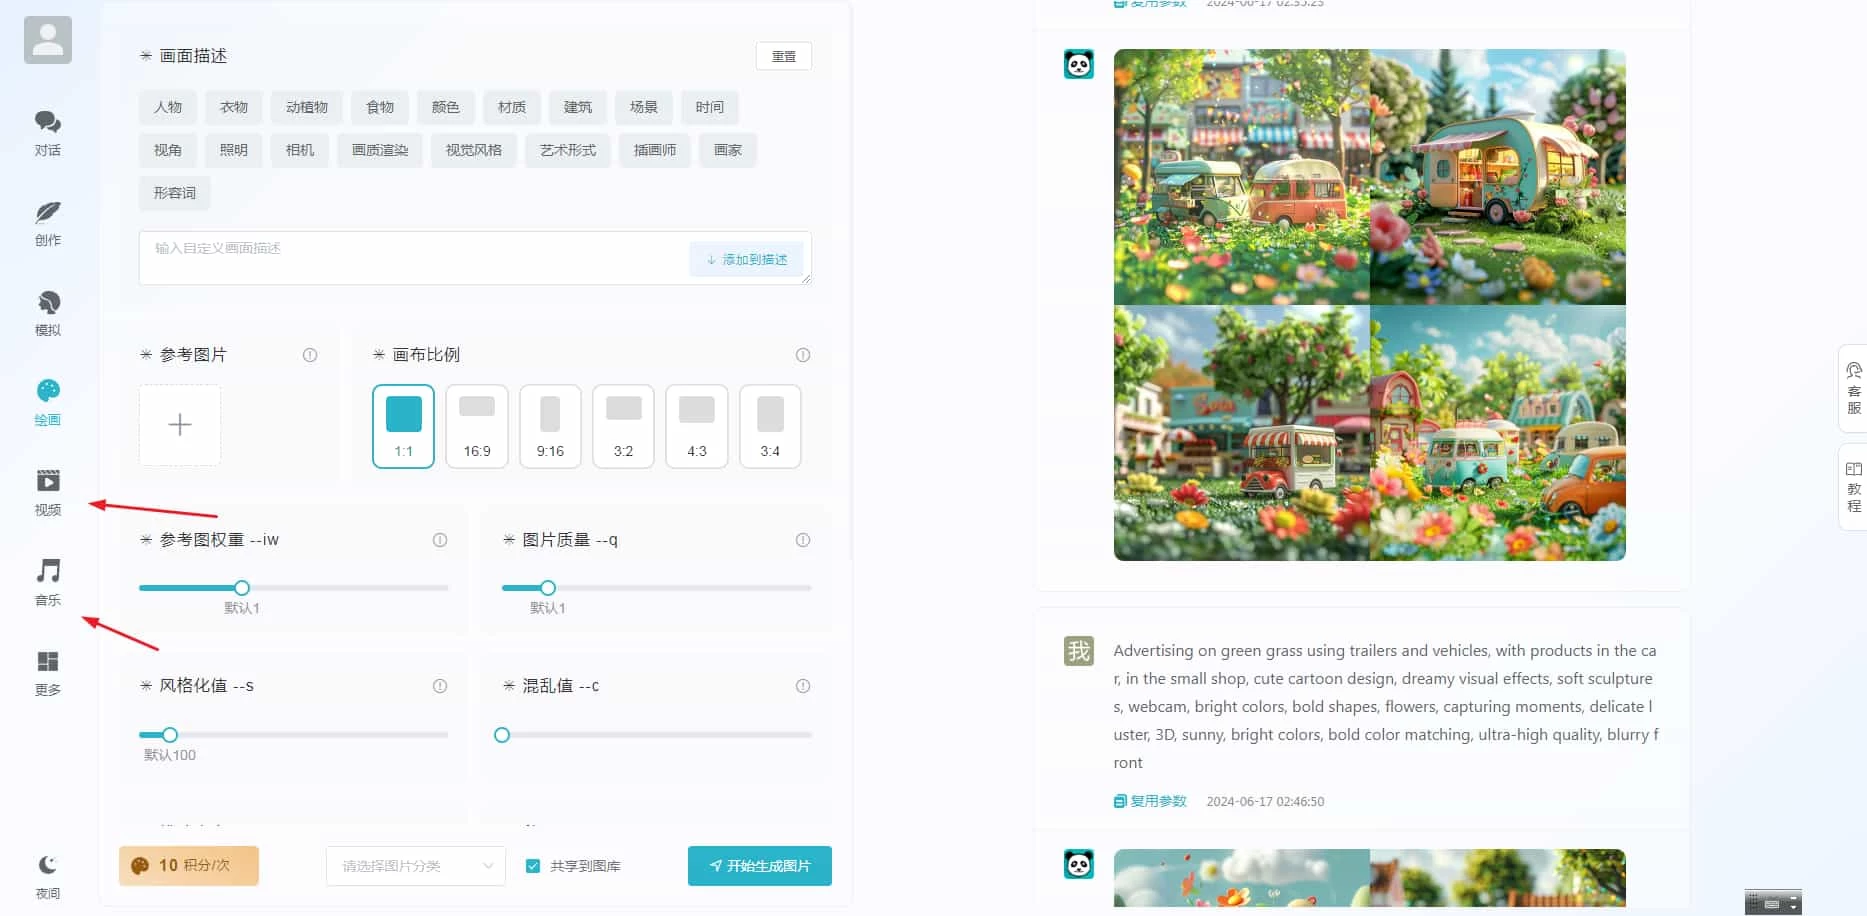Open the 请选择图片分类 category dropdown
1867x916 pixels.
(x=414, y=866)
